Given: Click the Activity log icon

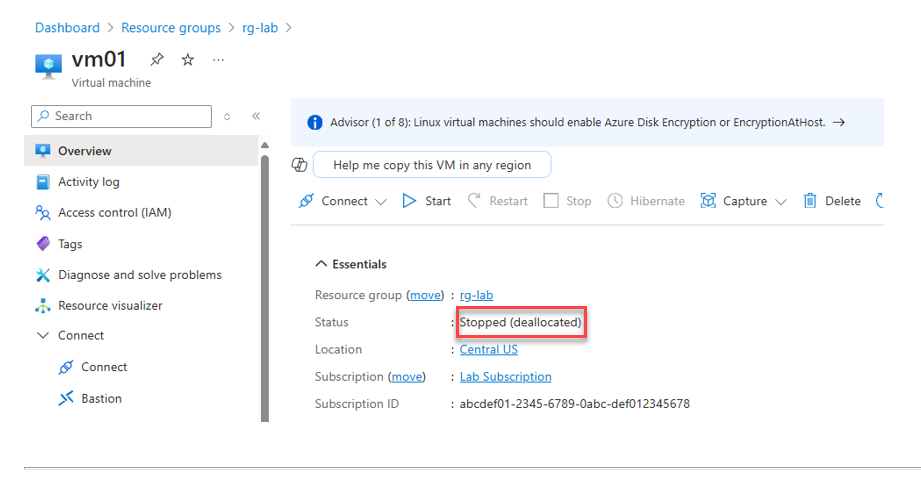Looking at the screenshot, I should pos(43,182).
